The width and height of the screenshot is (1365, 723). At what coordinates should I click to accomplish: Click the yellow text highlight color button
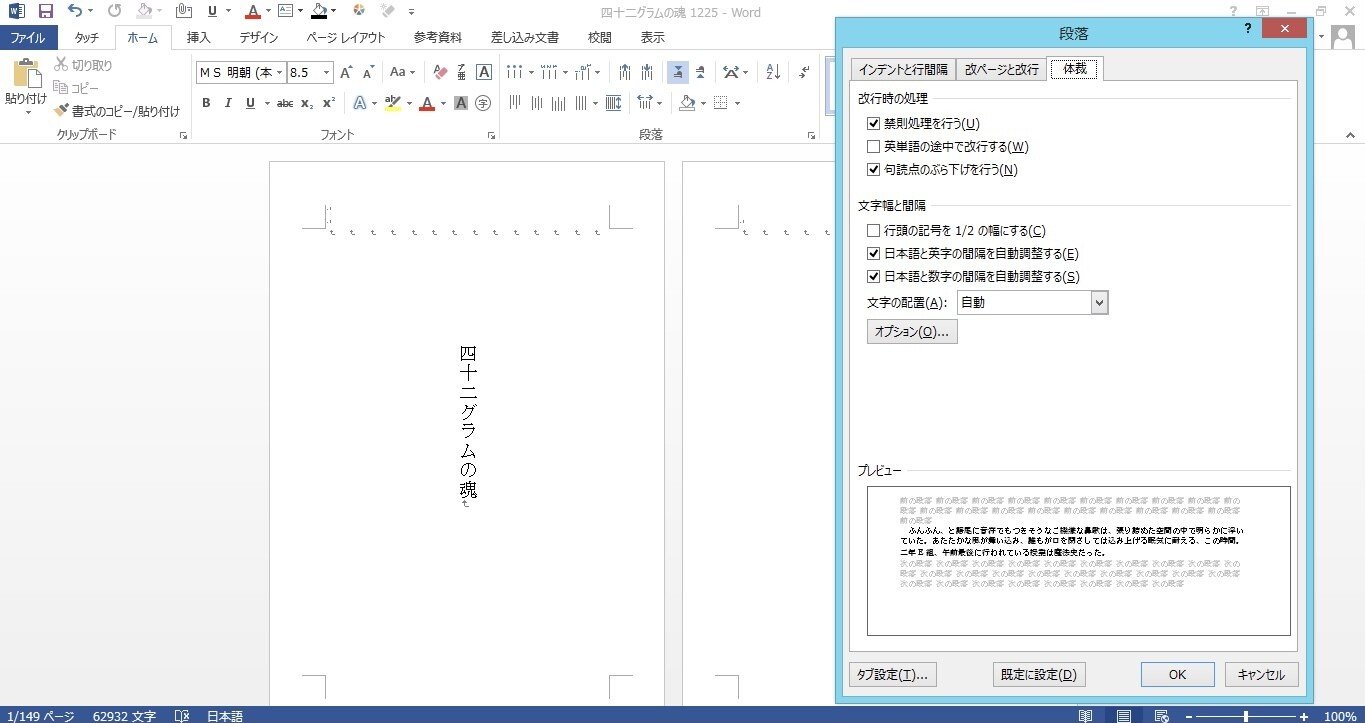[x=392, y=103]
